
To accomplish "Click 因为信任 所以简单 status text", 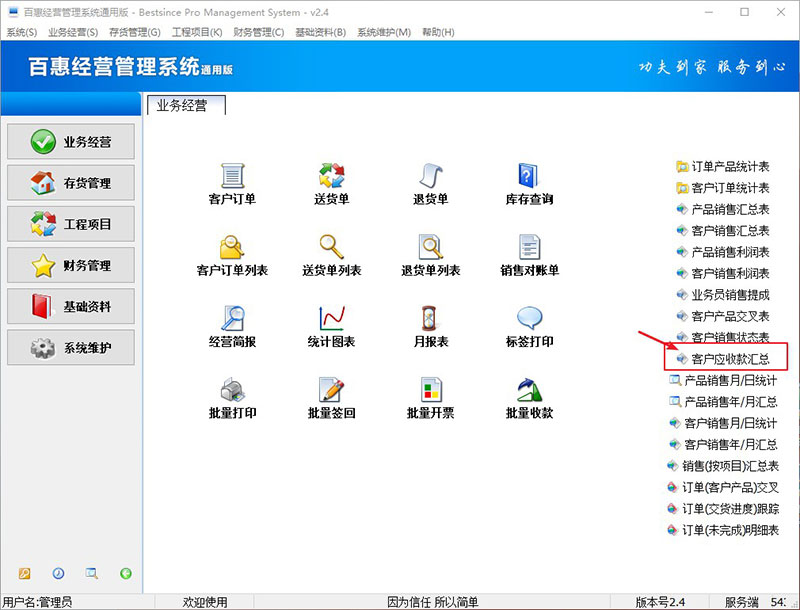I will click(433, 602).
